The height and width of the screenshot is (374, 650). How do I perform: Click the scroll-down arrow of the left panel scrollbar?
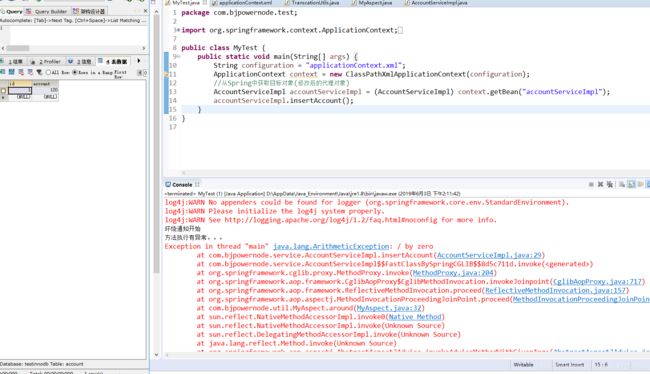[x=156, y=355]
